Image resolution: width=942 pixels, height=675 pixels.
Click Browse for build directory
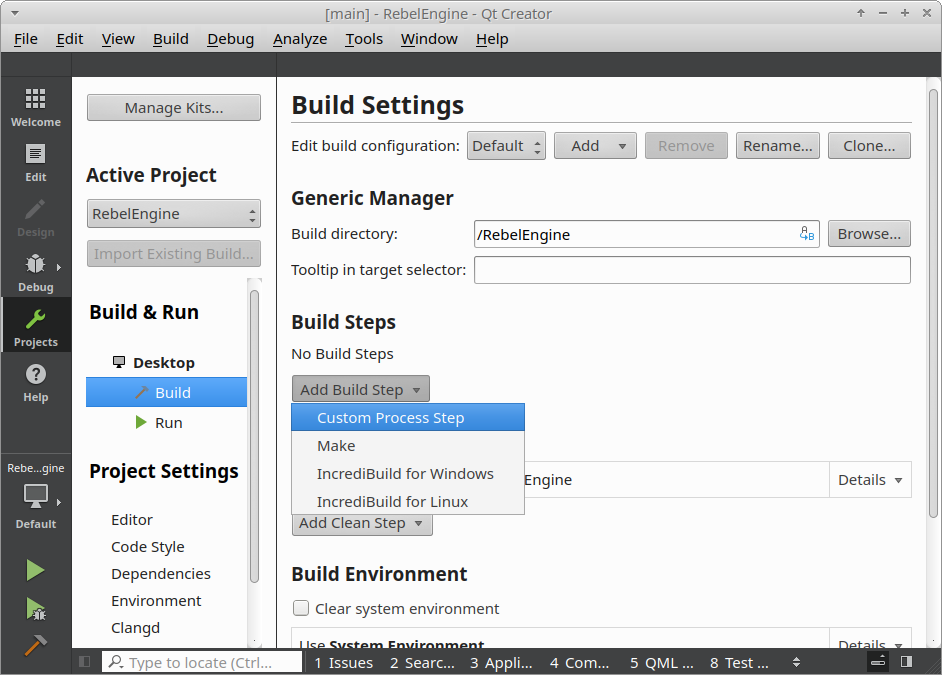tap(869, 234)
